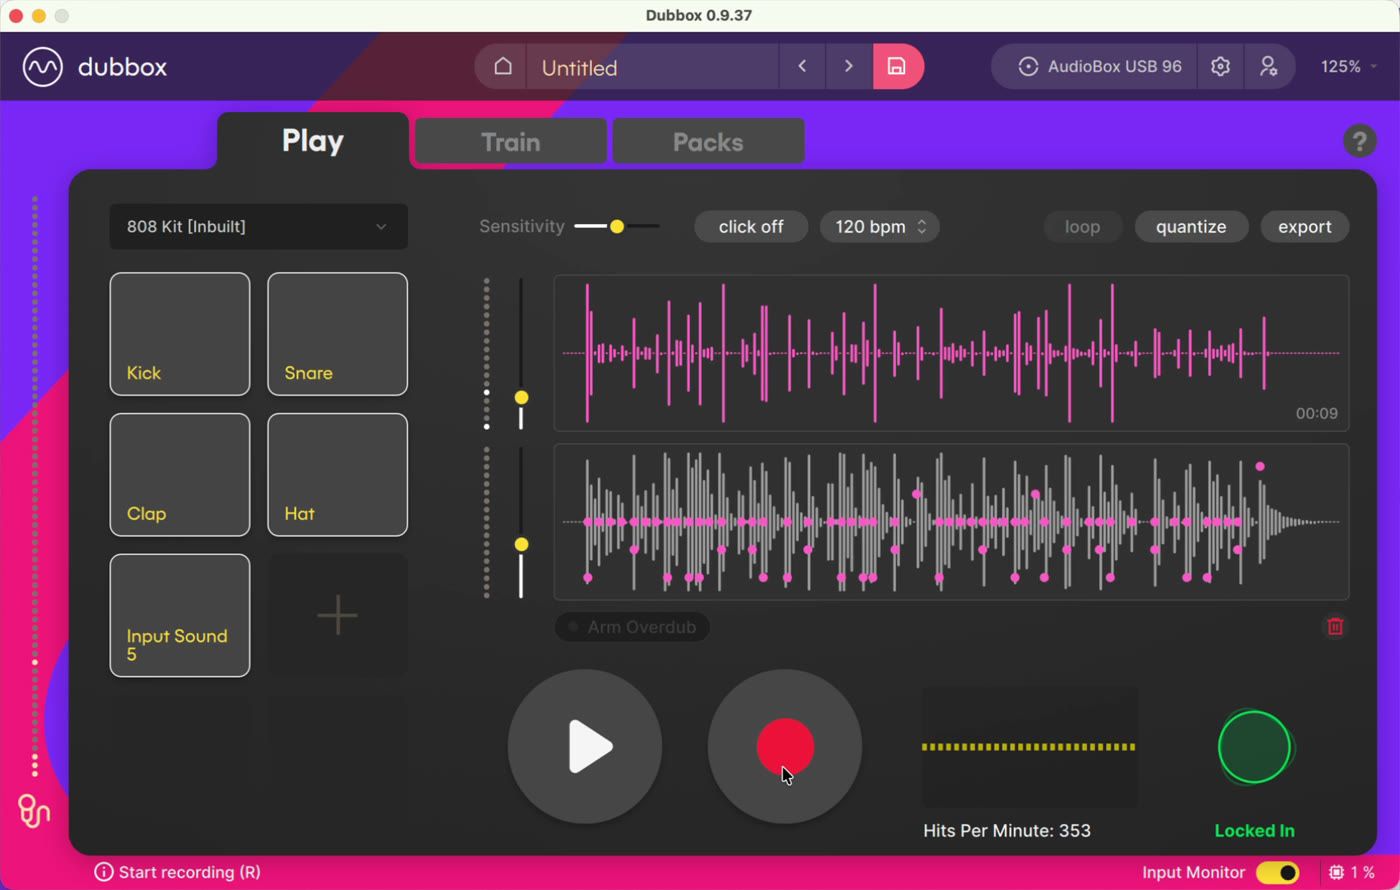
Task: Click the dubbox logo icon
Action: 43,67
